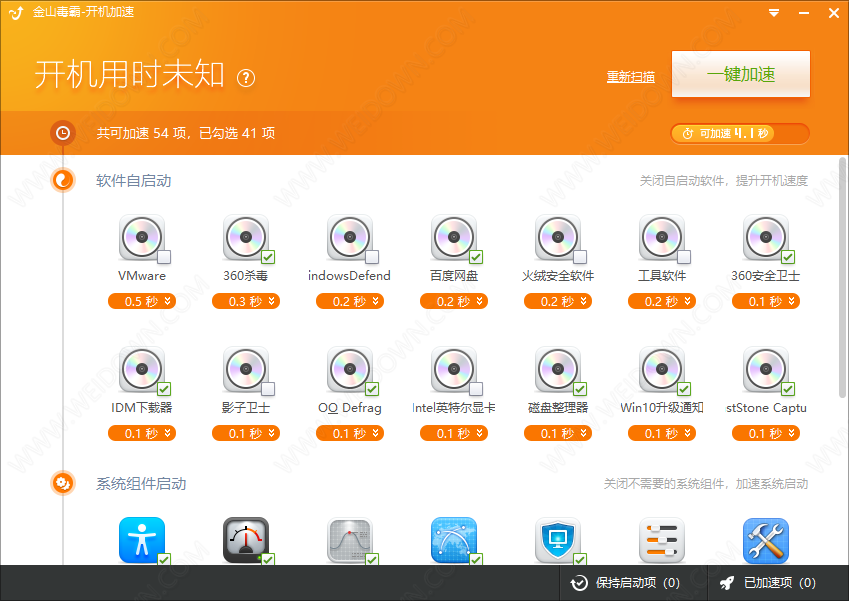Open the 0.1 秒 dropdown under Intel英特尔显卡
849x601 pixels.
[454, 433]
